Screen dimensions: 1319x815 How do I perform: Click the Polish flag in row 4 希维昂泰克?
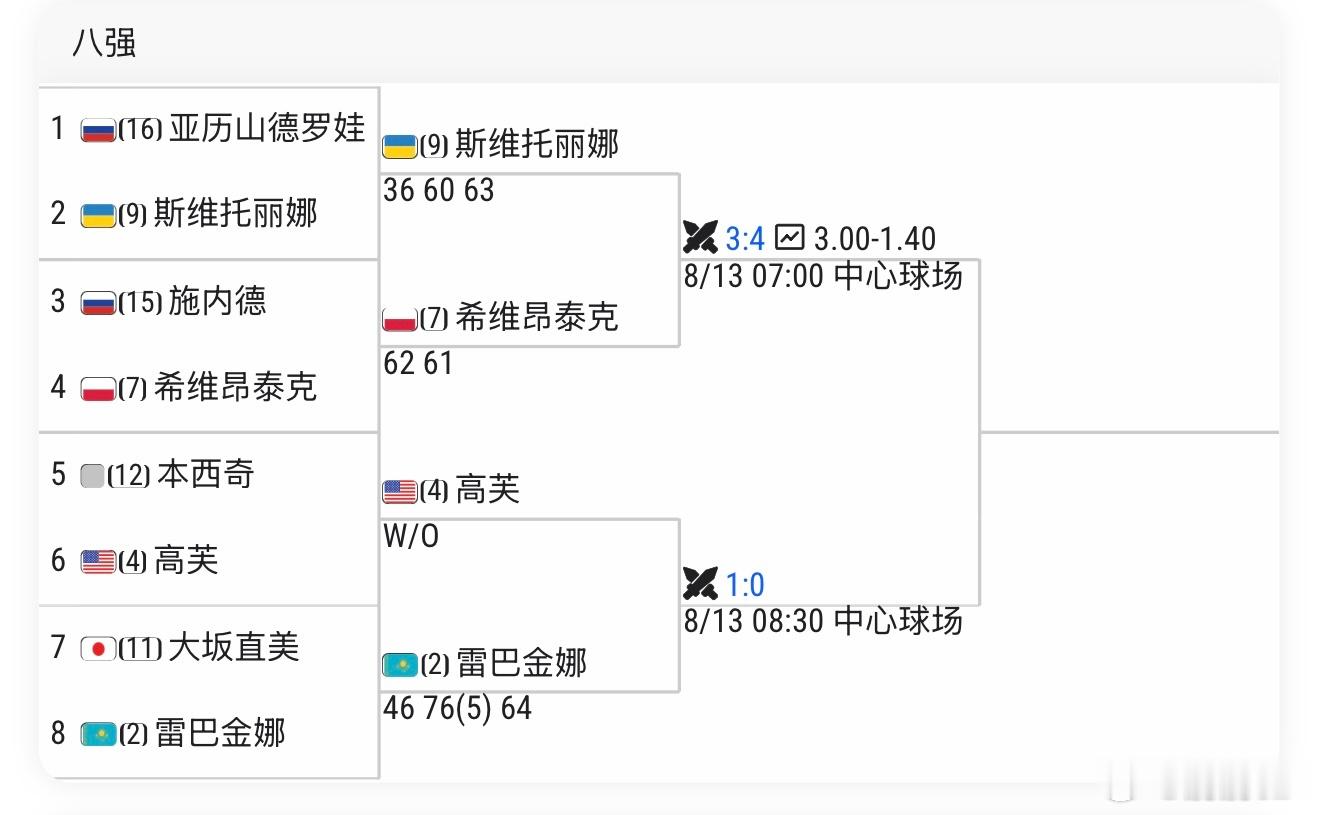(98, 389)
